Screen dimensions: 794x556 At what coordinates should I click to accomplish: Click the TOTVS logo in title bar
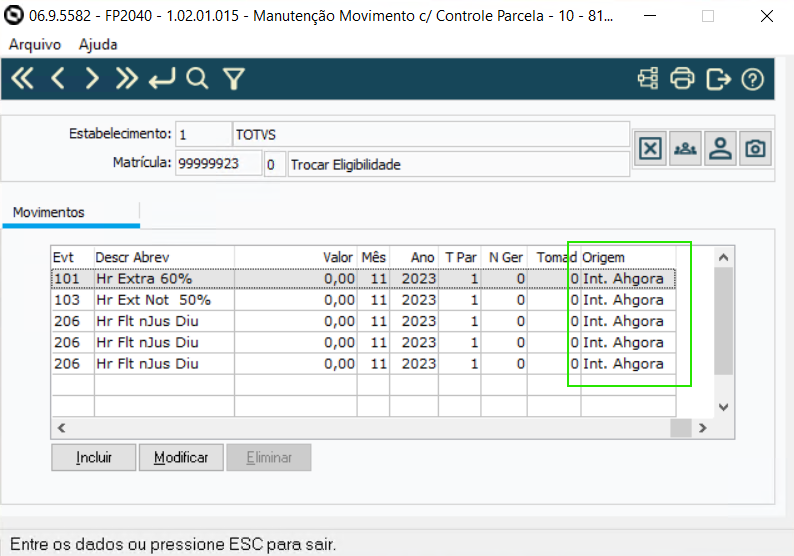[x=14, y=15]
